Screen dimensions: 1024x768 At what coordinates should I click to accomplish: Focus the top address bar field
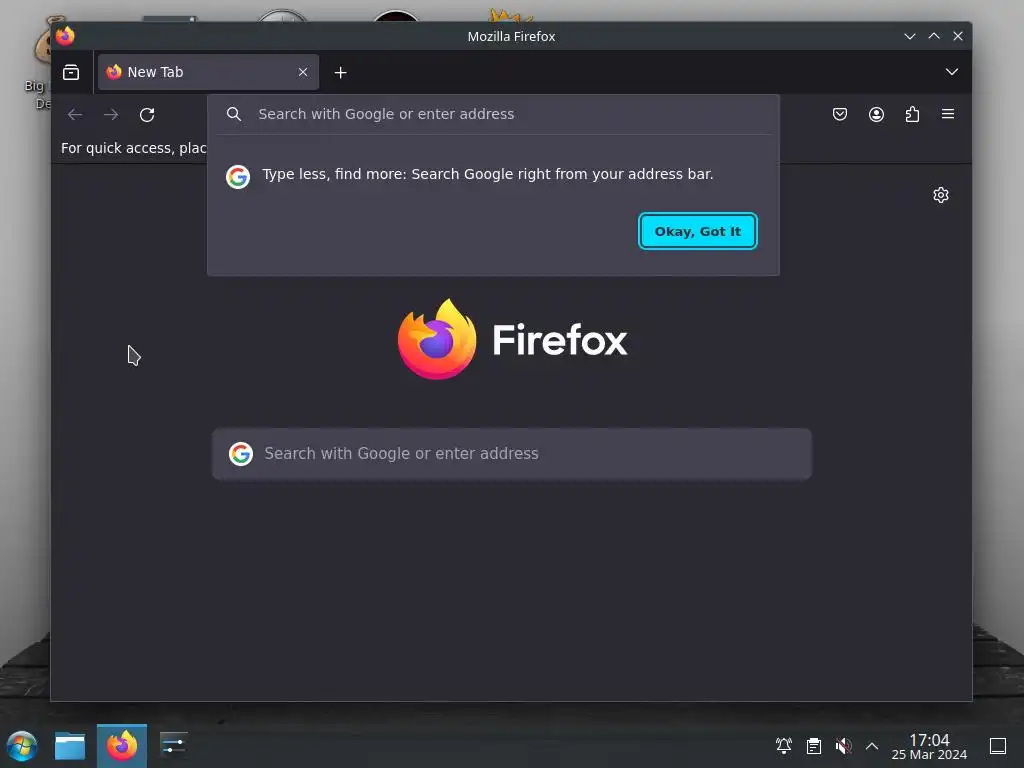point(493,114)
